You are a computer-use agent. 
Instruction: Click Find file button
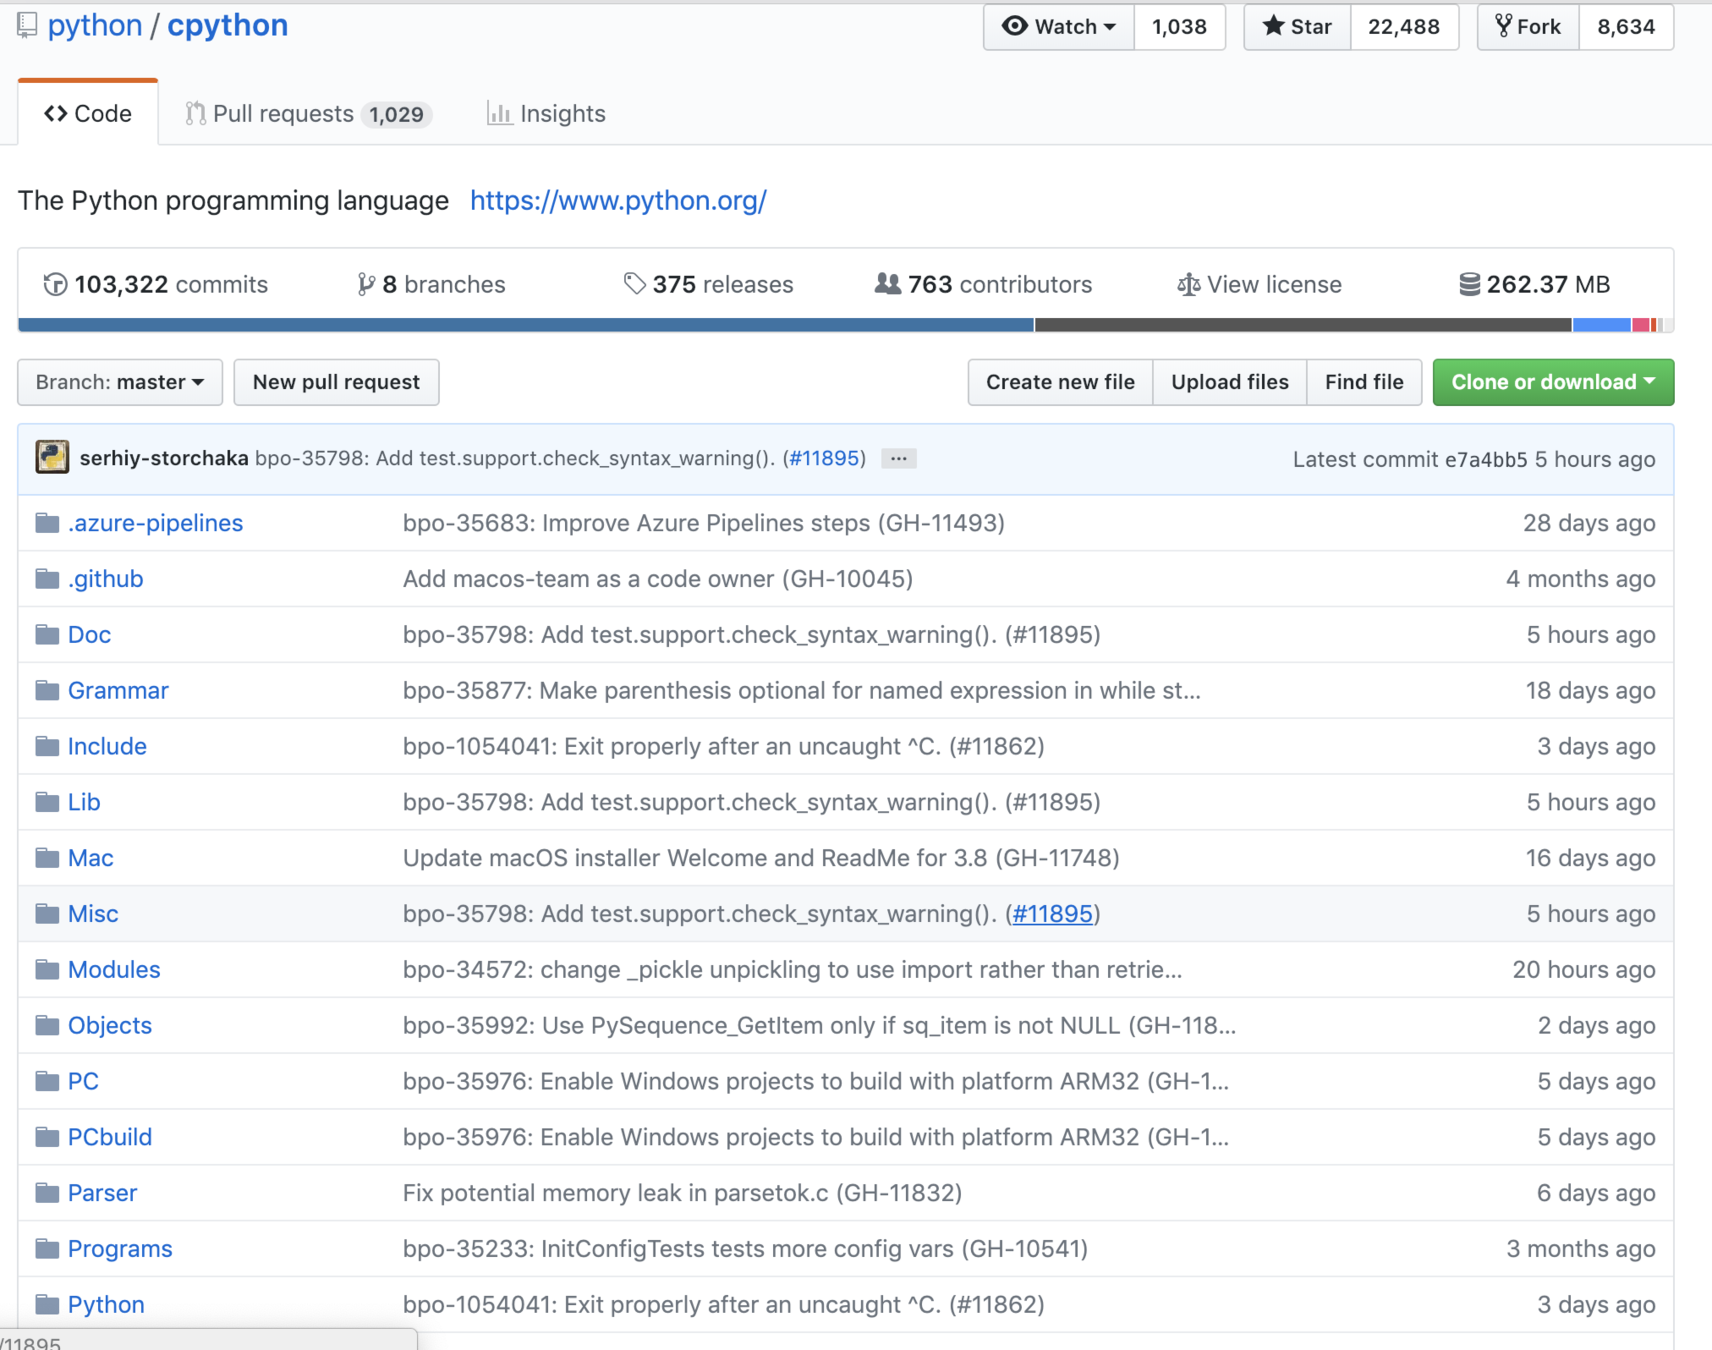point(1364,382)
